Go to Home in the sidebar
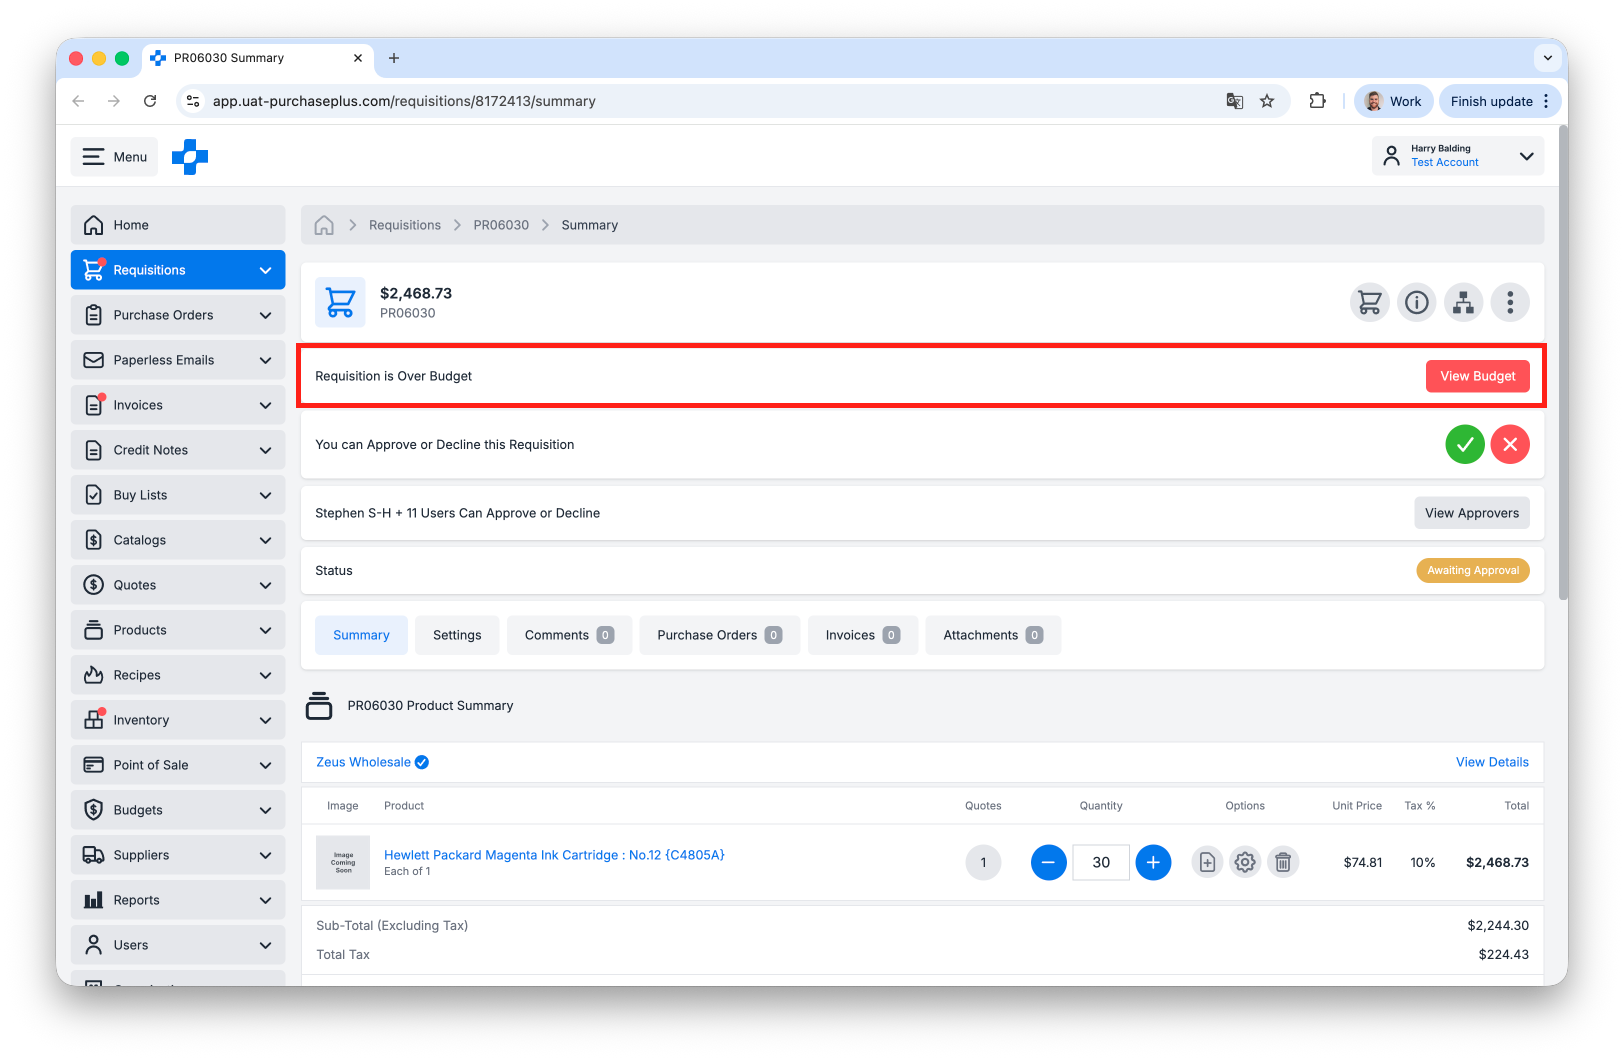The image size is (1624, 1060). coord(178,225)
